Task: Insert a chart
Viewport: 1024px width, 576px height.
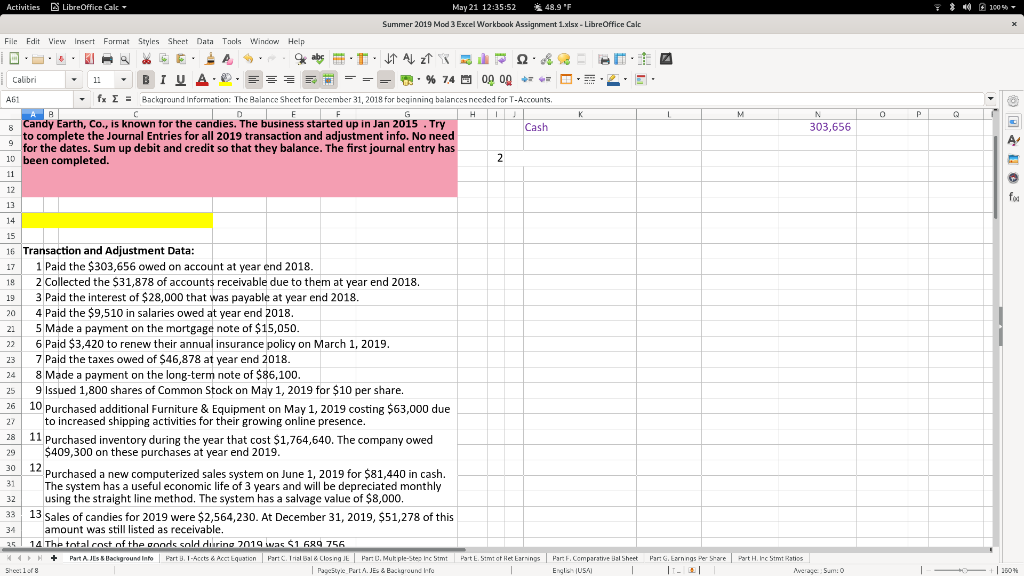Action: tap(483, 59)
